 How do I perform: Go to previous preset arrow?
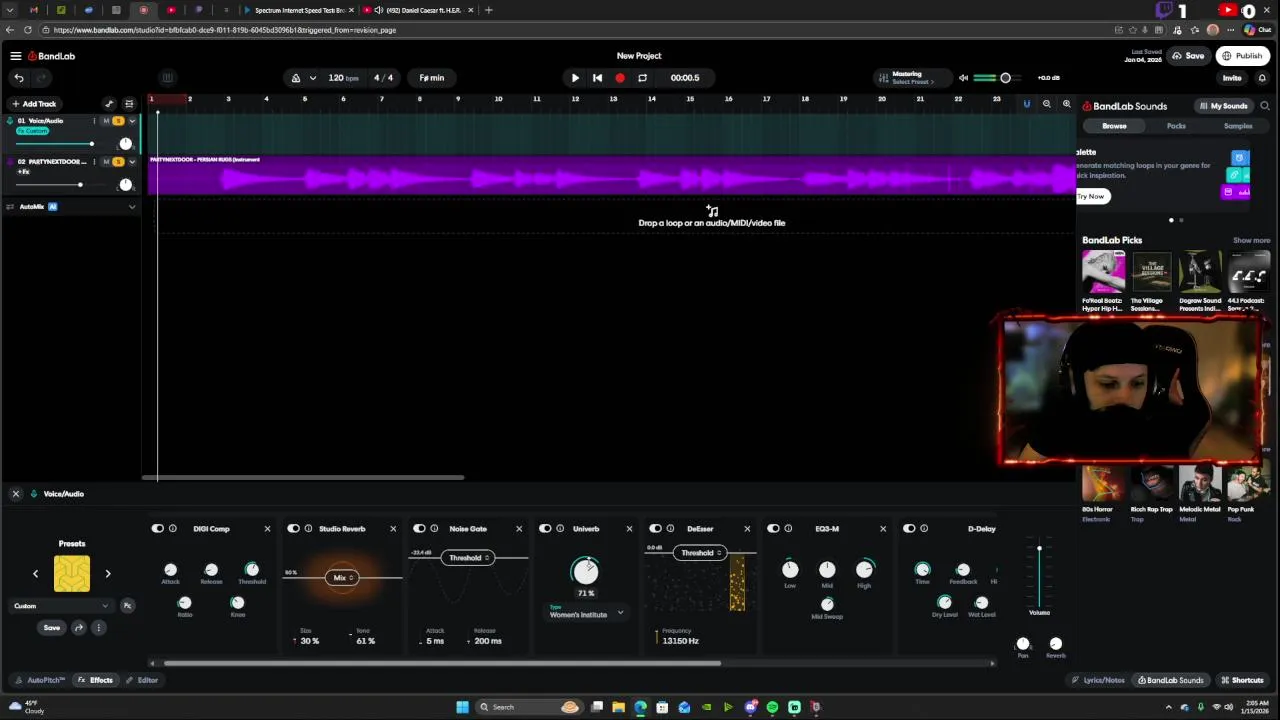pyautogui.click(x=35, y=574)
